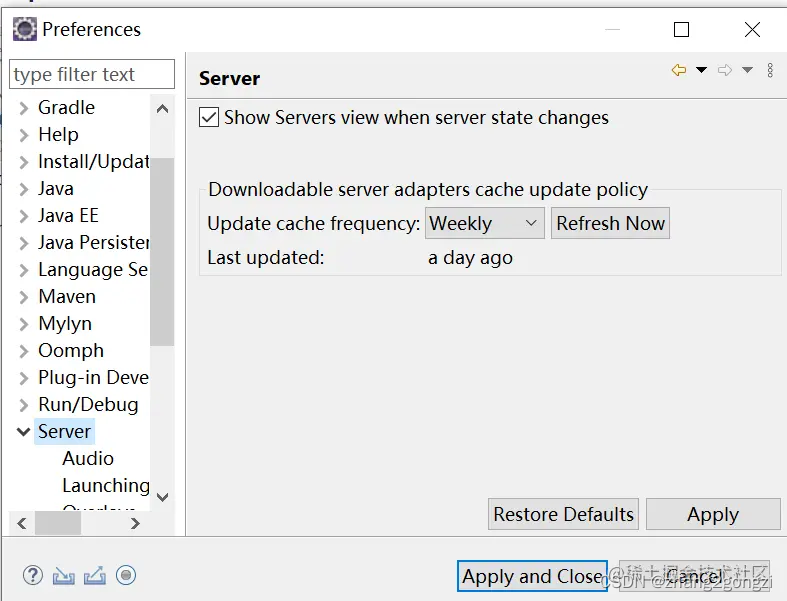This screenshot has height=601, width=787.
Task: Expand the Gradle tree node
Action: 24,108
